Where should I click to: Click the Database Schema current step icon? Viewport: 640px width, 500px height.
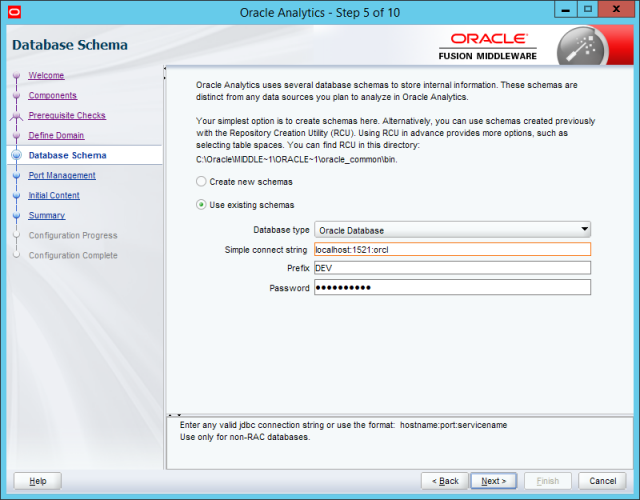click(x=16, y=155)
